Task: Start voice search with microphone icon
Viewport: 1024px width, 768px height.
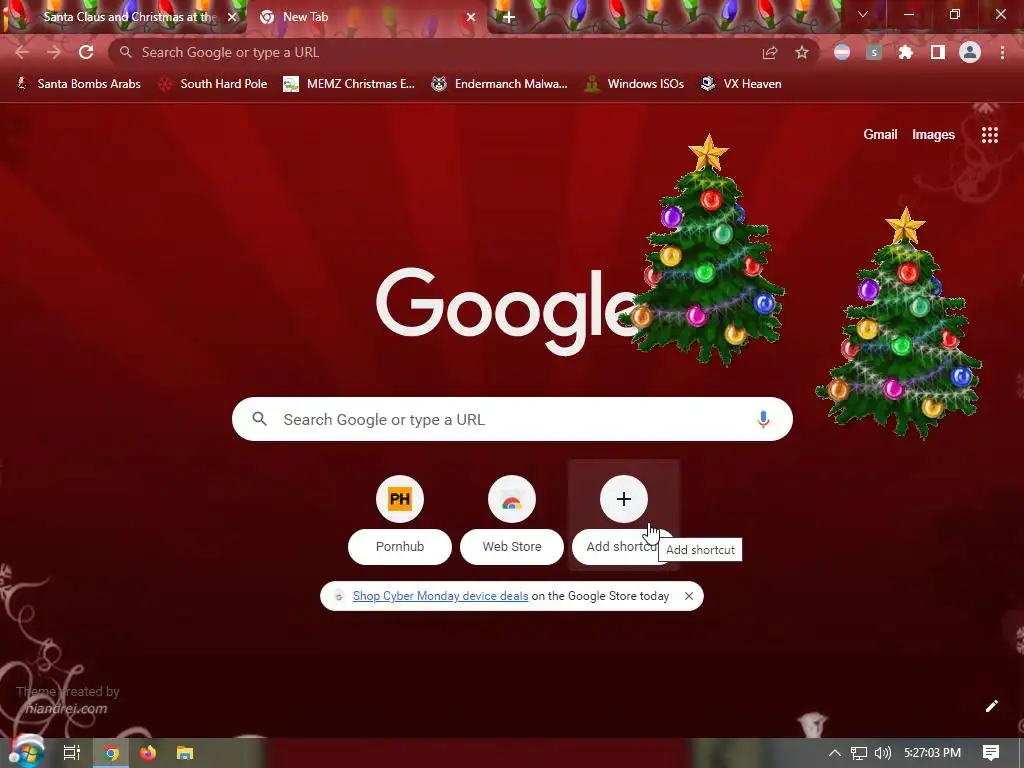Action: click(763, 419)
